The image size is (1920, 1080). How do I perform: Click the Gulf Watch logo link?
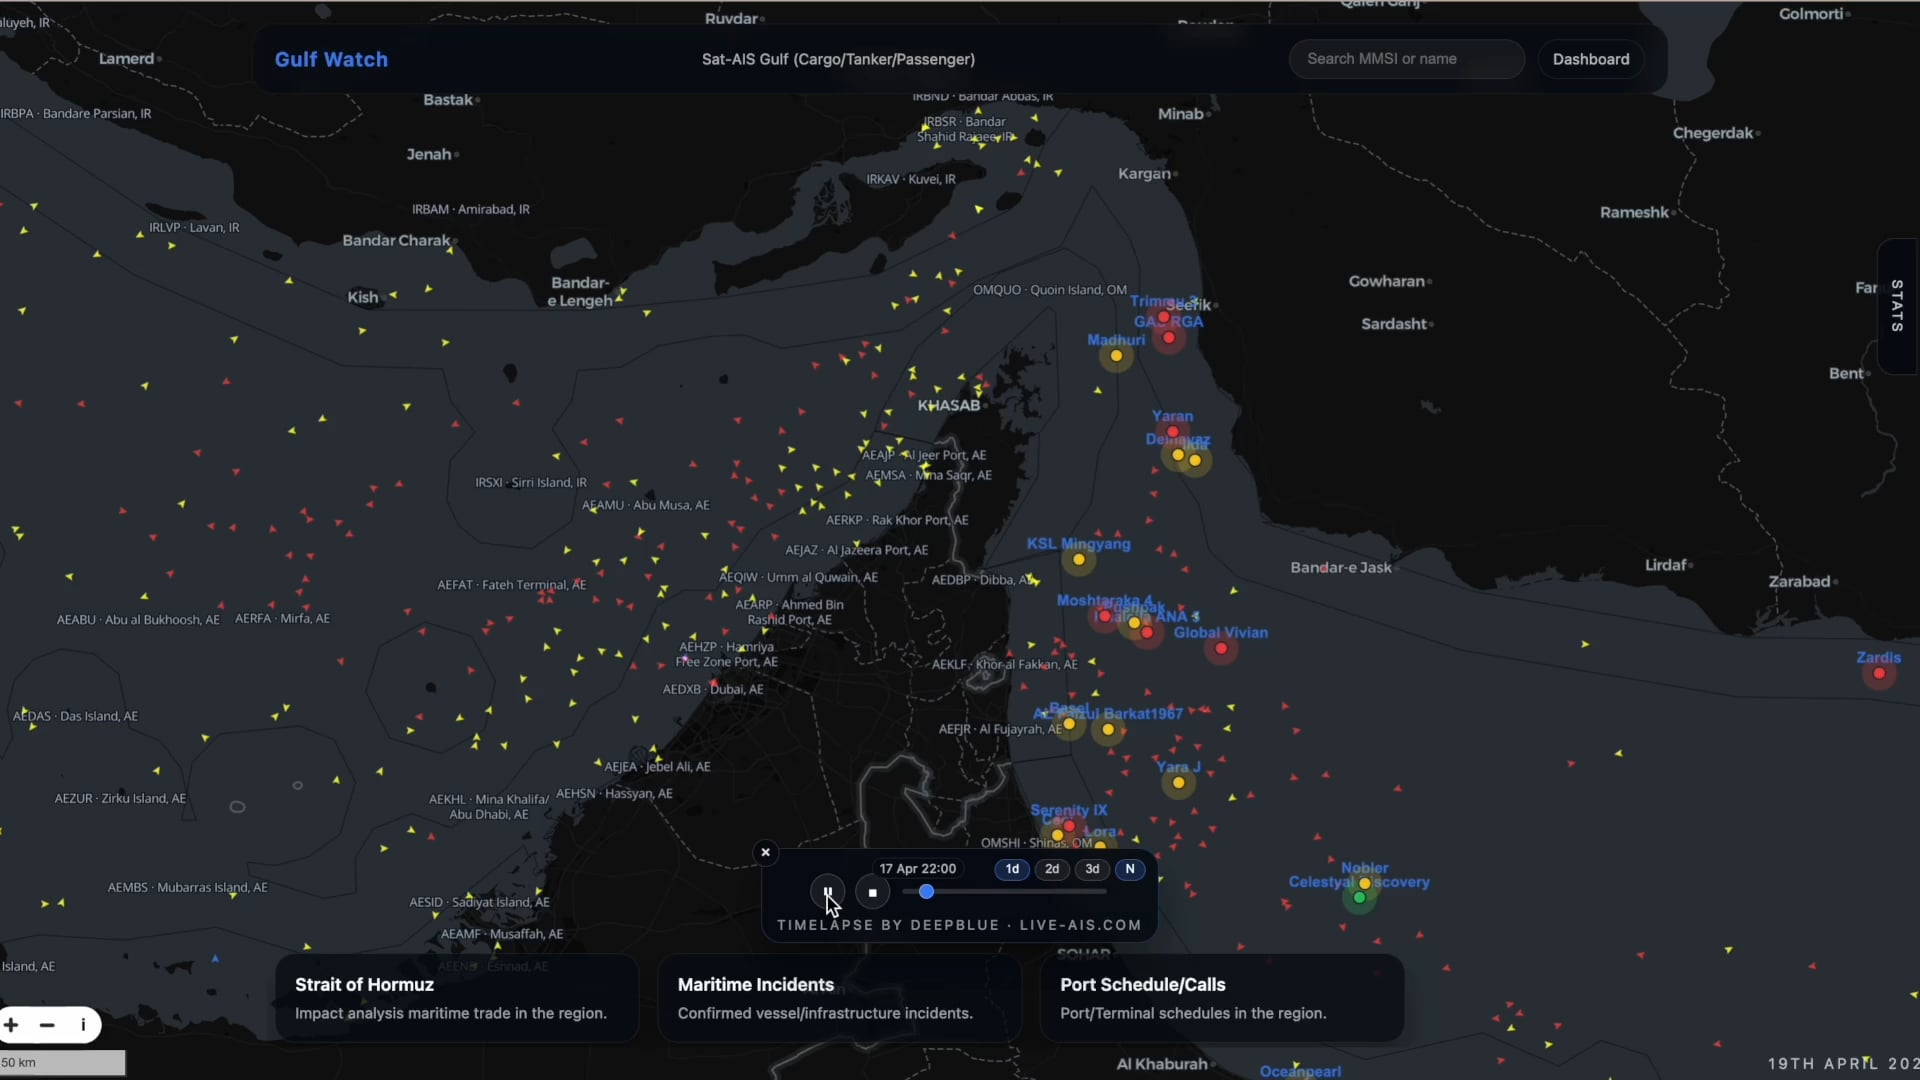pos(331,59)
